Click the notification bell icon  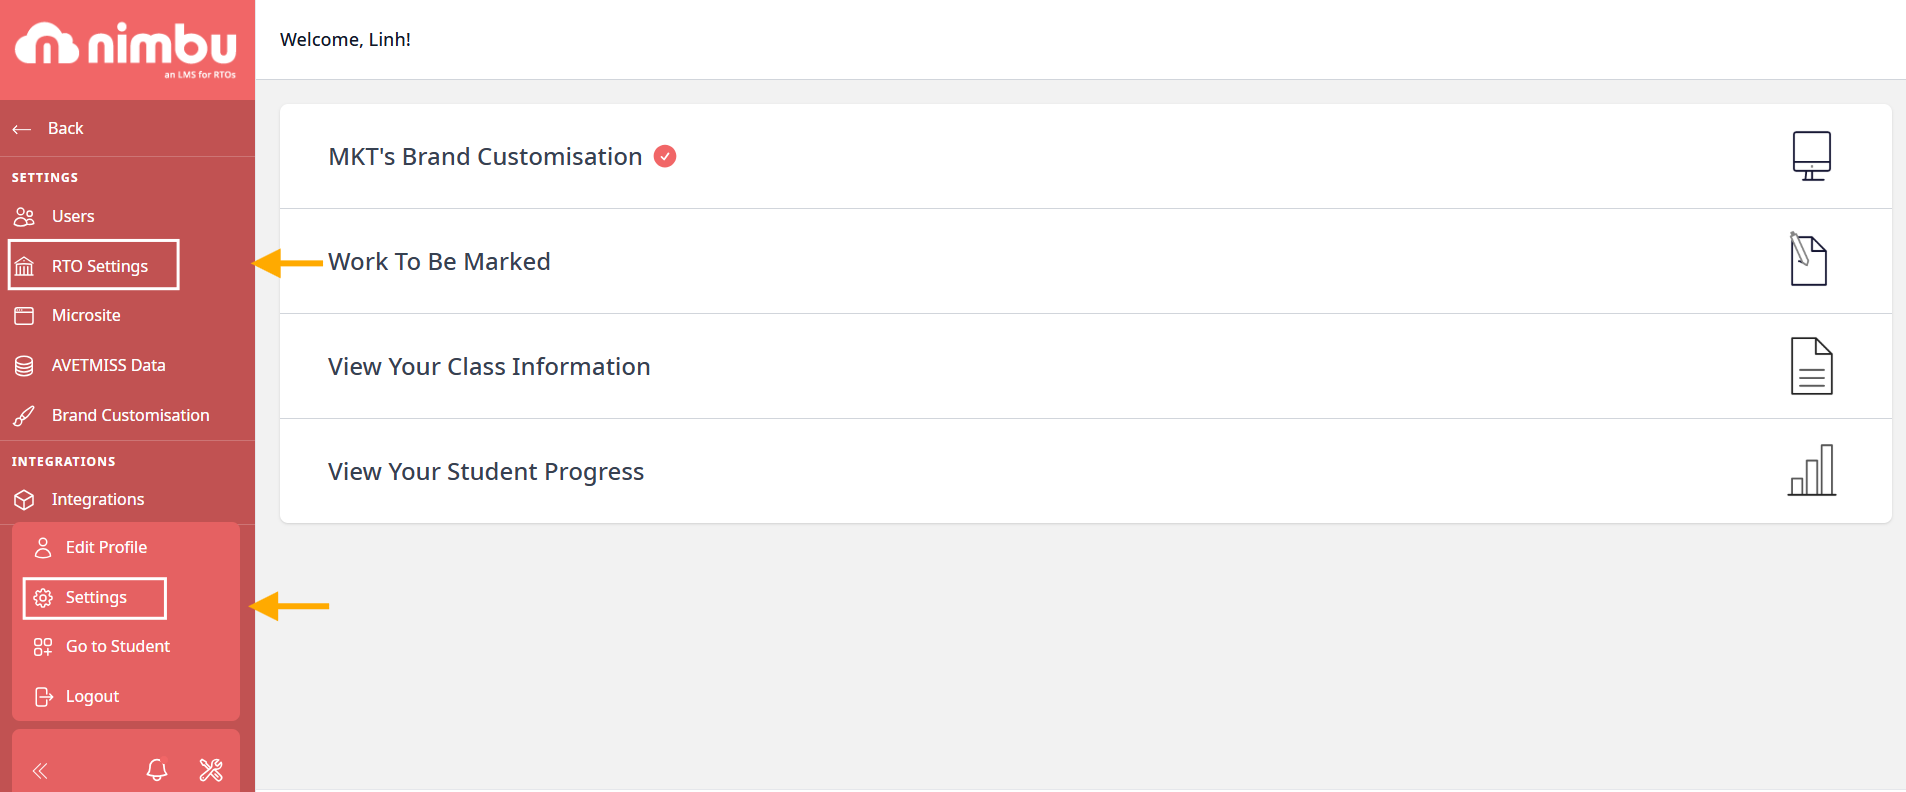point(157,770)
